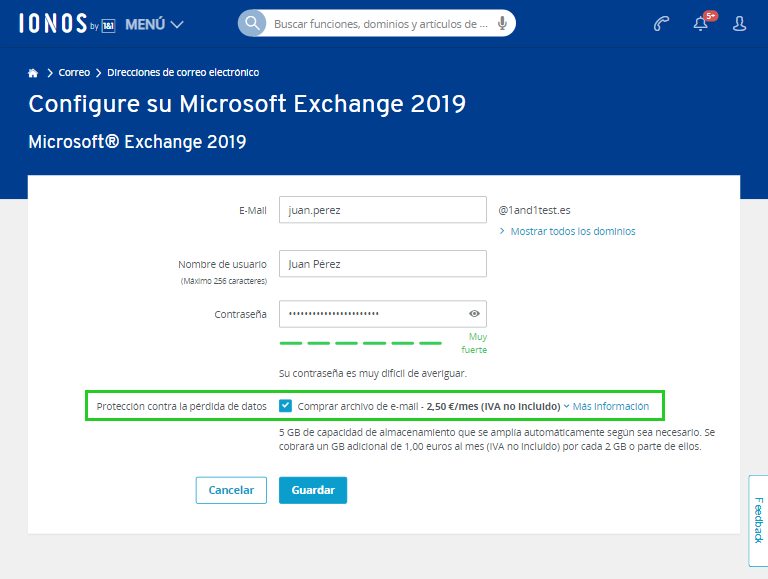The image size is (768, 579).
Task: Open Correo breadcrumb item
Action: point(74,72)
